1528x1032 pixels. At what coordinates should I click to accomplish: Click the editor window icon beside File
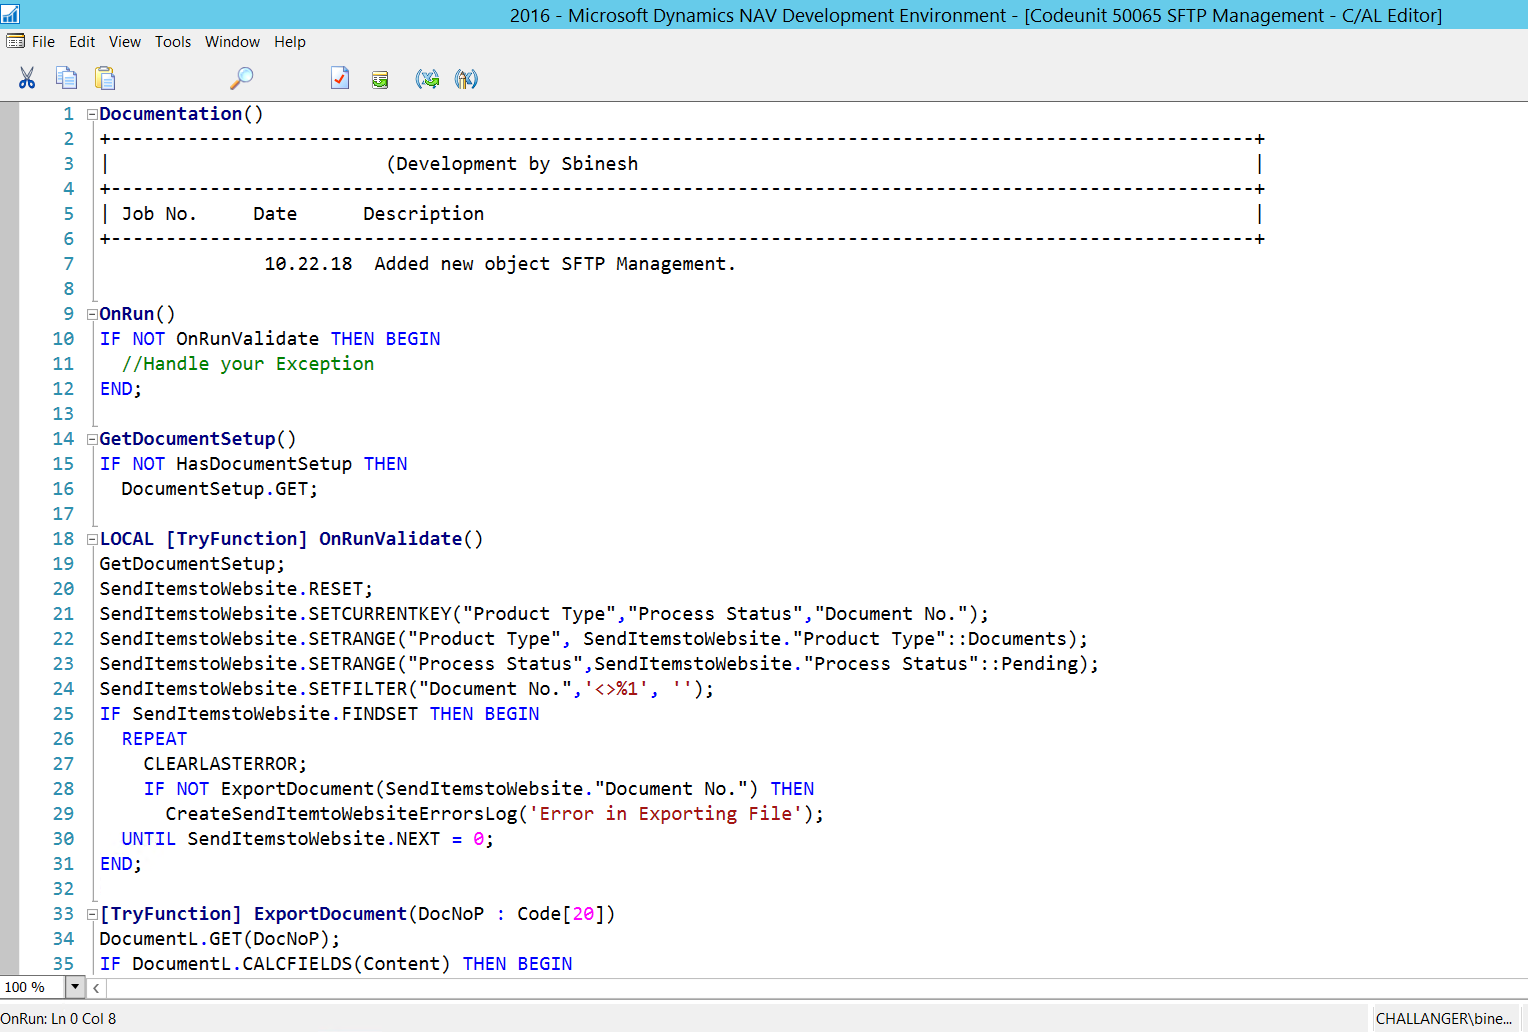(x=16, y=41)
